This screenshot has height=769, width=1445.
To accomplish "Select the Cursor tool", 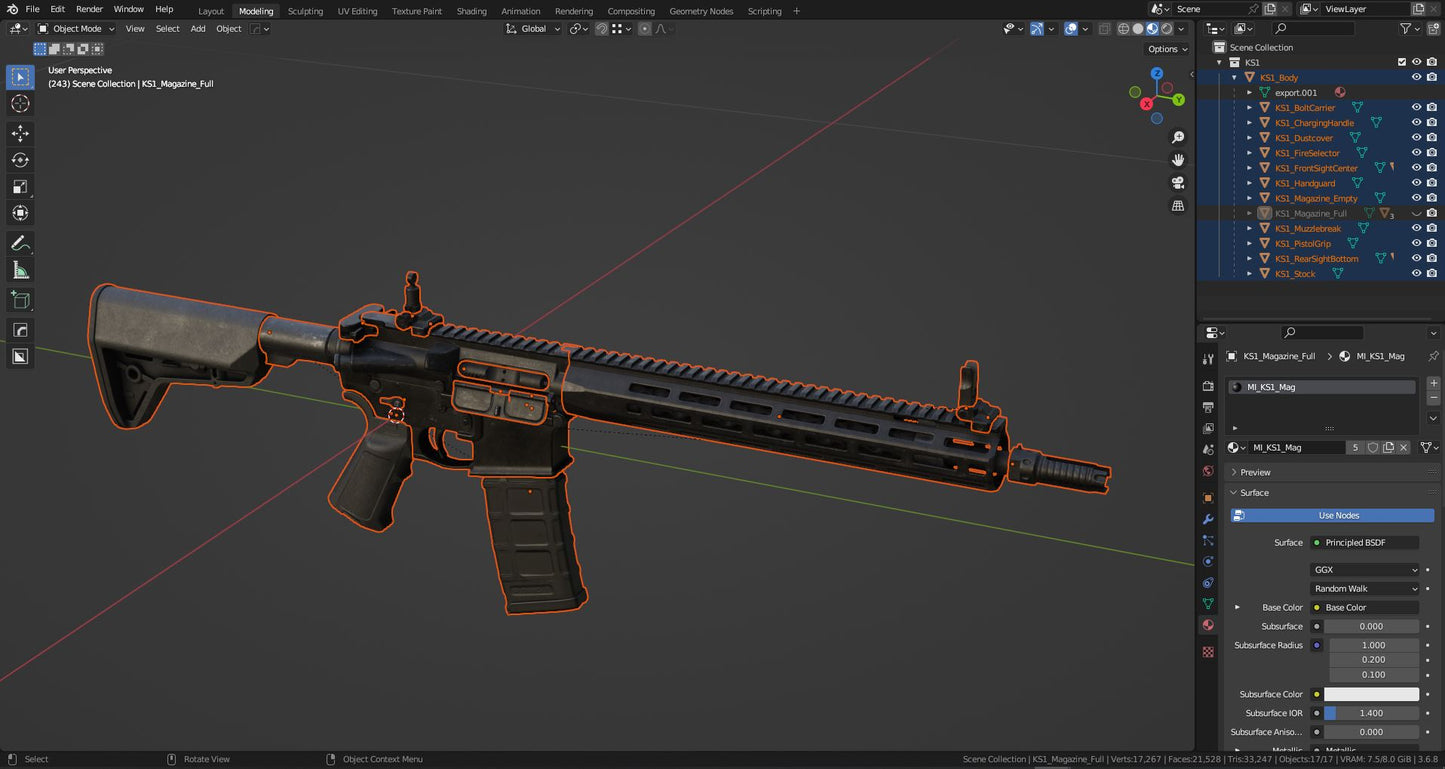I will pyautogui.click(x=20, y=104).
